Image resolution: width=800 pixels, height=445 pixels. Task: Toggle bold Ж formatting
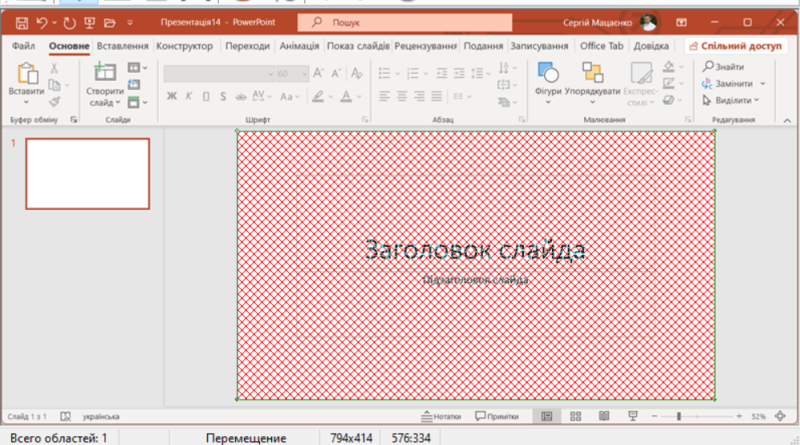pos(172,96)
